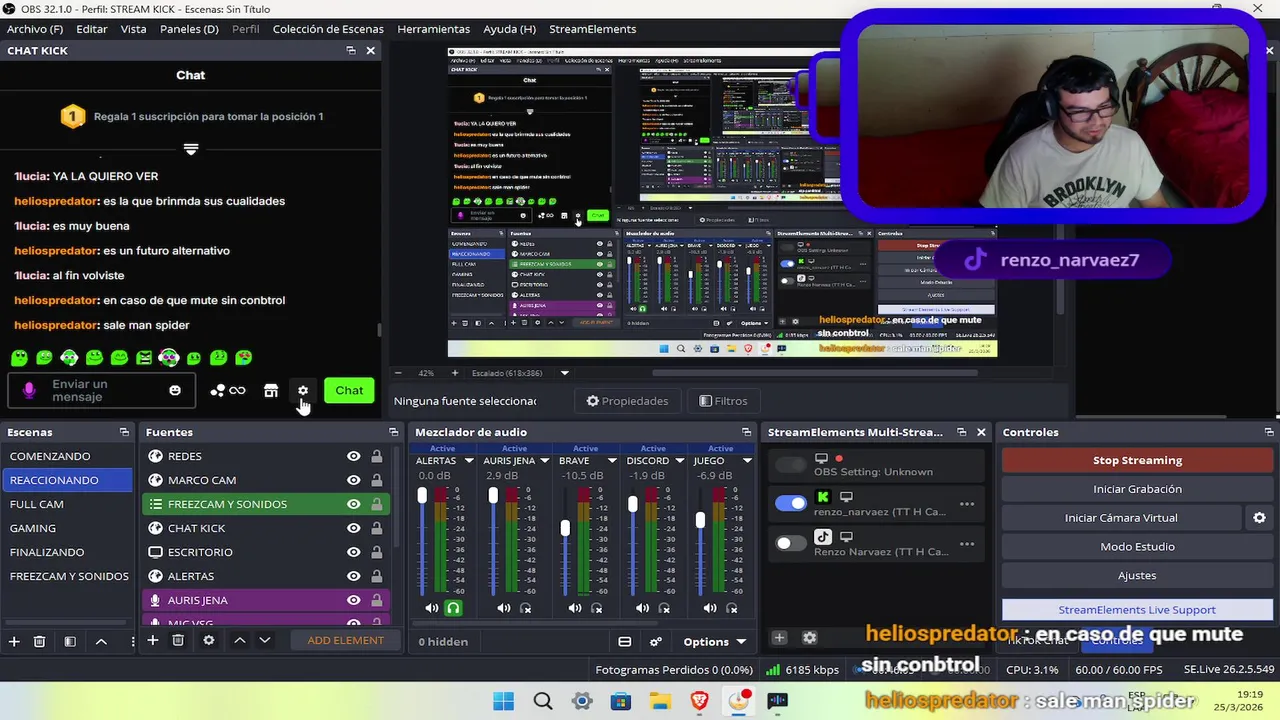Toggle visibility of REDES source
The width and height of the screenshot is (1280, 720).
[353, 456]
